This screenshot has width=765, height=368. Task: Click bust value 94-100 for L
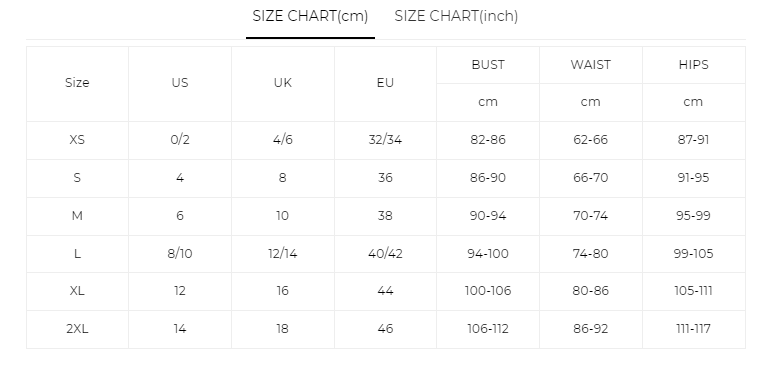tap(488, 254)
